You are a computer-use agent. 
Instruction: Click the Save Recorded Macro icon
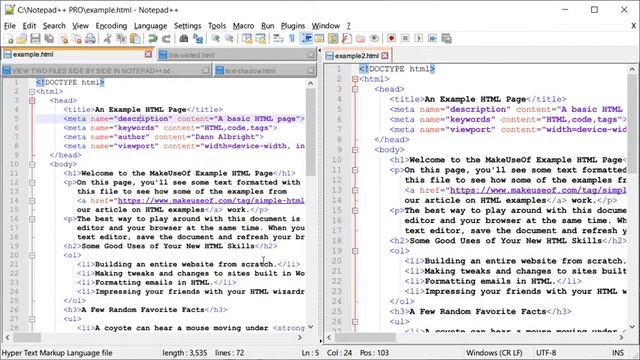(446, 39)
